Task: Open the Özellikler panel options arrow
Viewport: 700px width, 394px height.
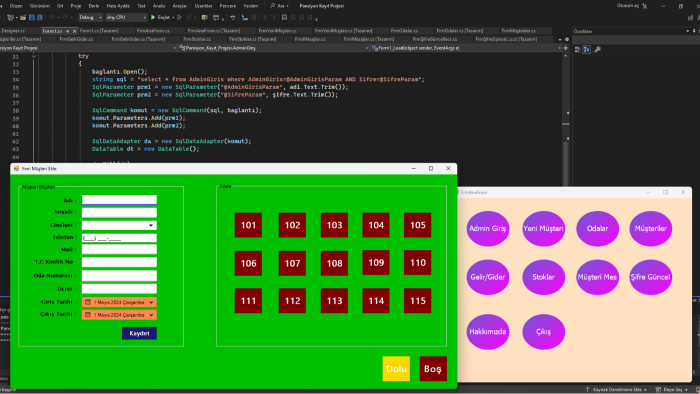Action: pyautogui.click(x=688, y=31)
